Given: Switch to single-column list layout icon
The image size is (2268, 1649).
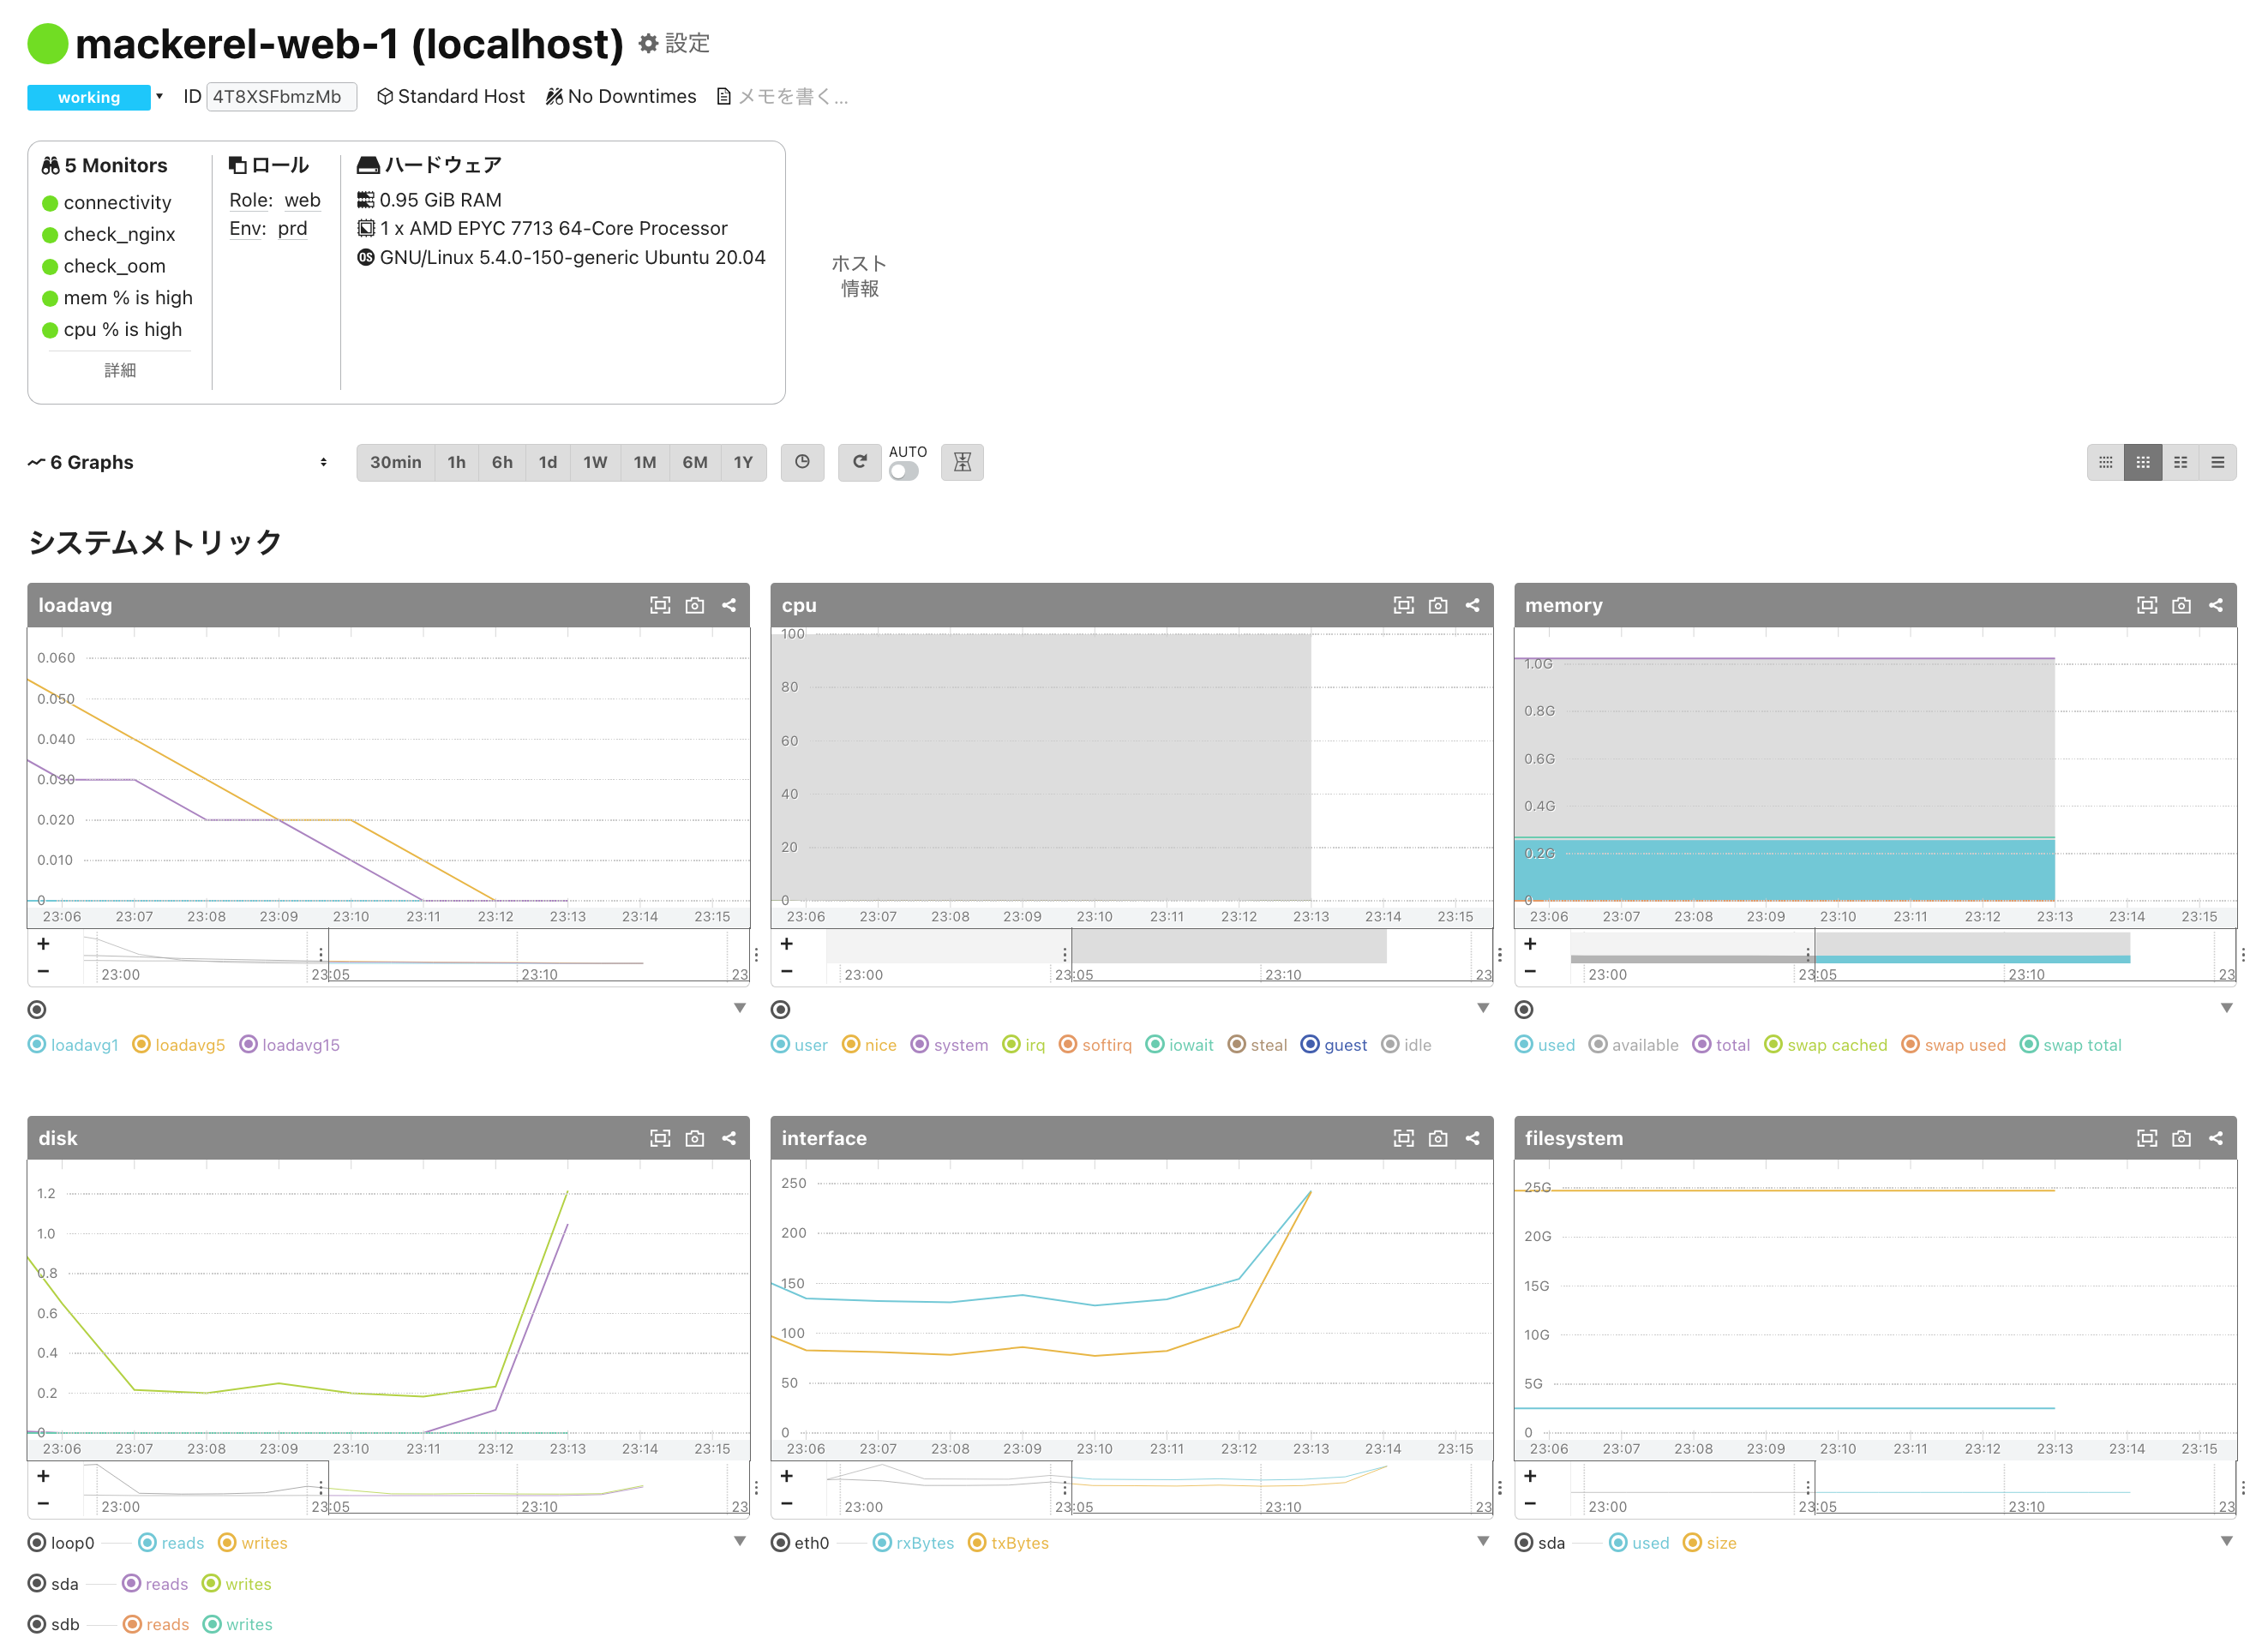Looking at the screenshot, I should [x=2217, y=462].
